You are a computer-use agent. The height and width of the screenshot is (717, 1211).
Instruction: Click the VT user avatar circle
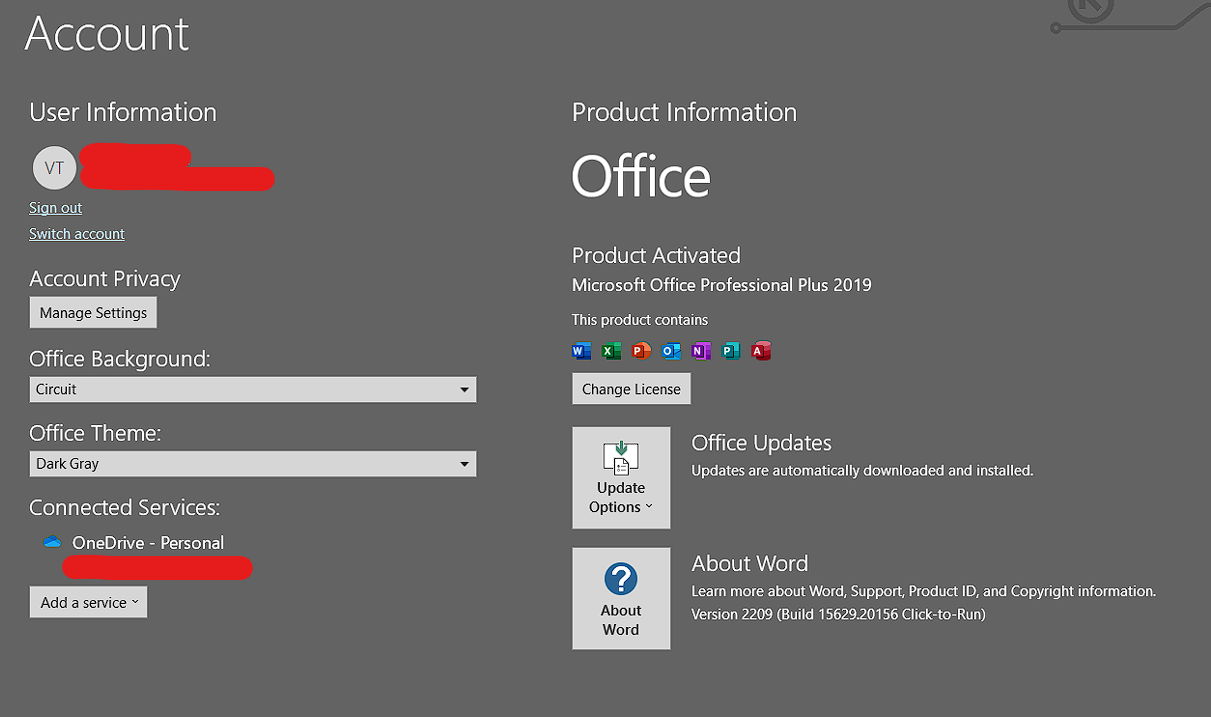(54, 167)
